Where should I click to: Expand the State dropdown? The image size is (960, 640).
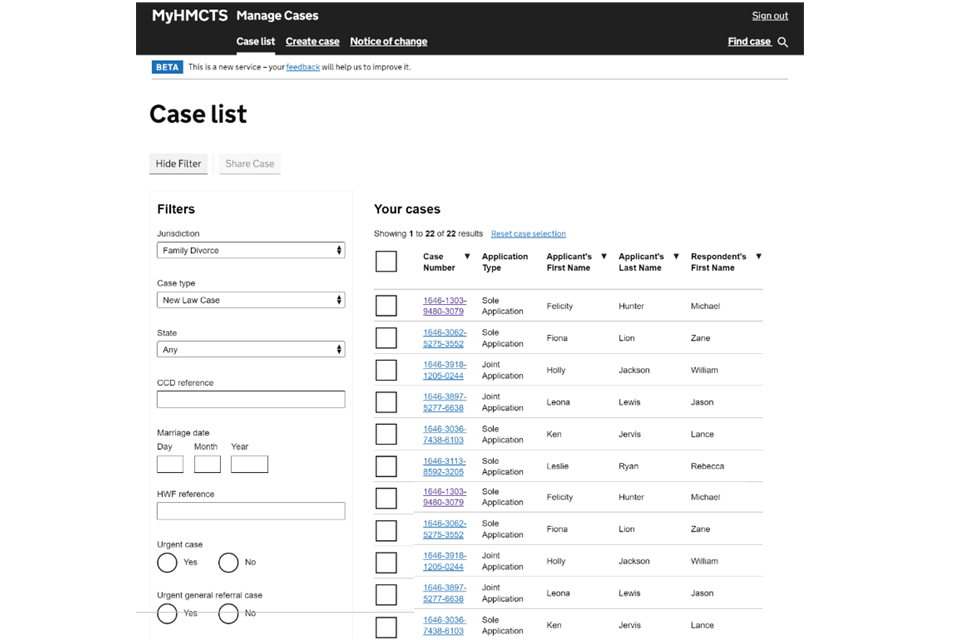251,350
